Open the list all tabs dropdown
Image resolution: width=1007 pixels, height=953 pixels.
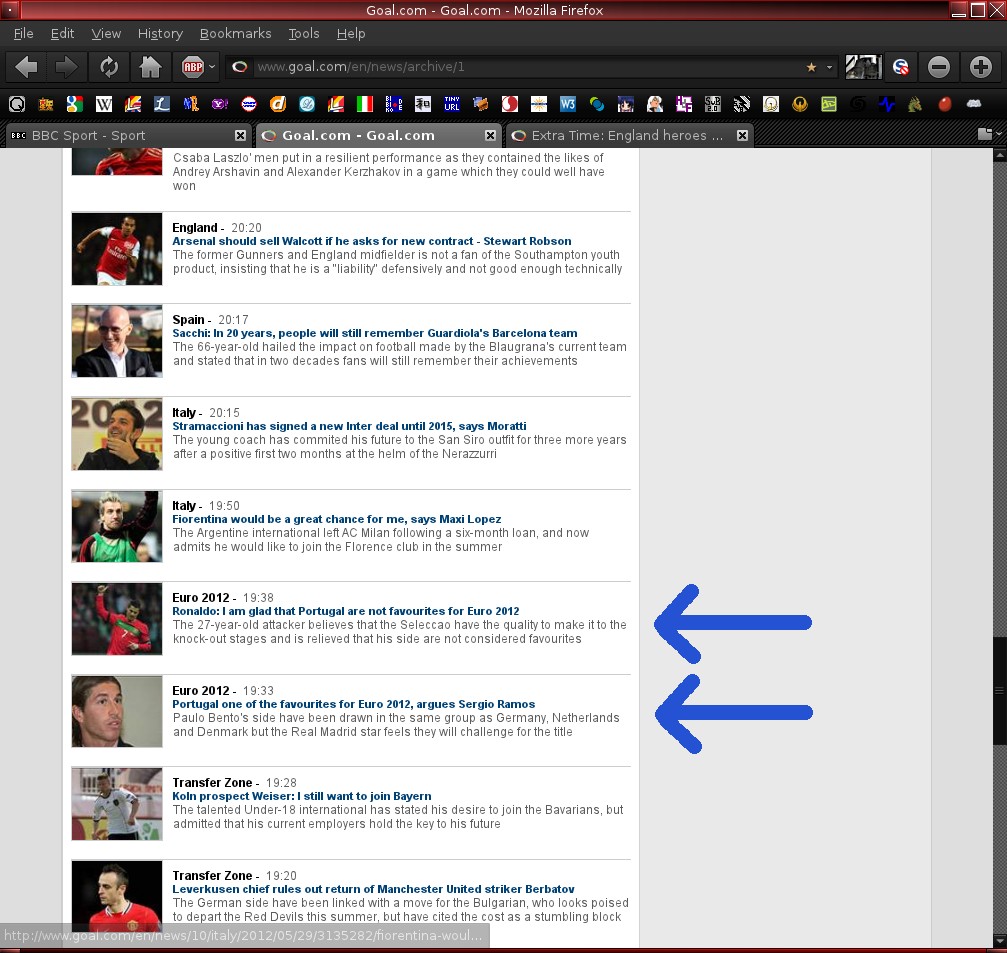coord(987,134)
